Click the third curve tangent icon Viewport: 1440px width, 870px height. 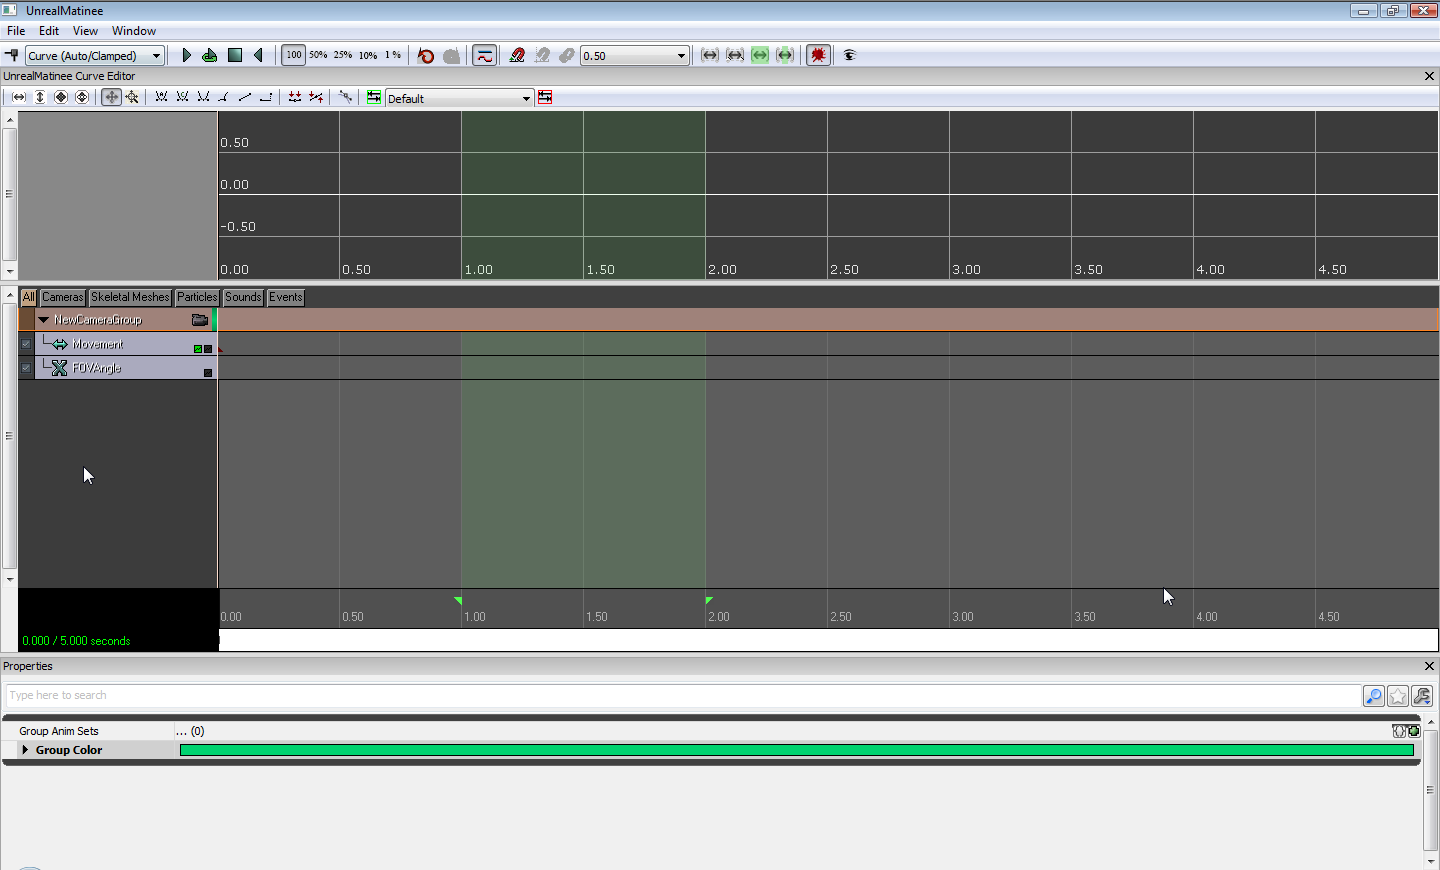click(x=203, y=97)
